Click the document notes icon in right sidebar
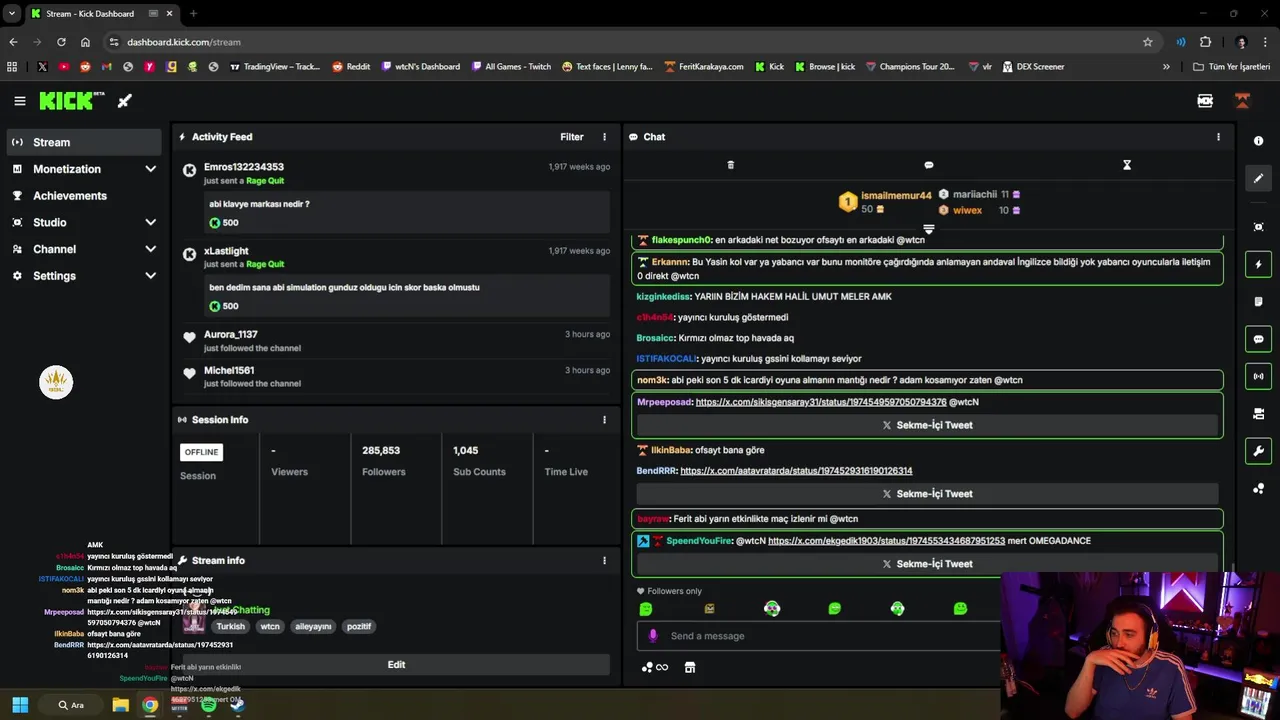 coord(1258,301)
